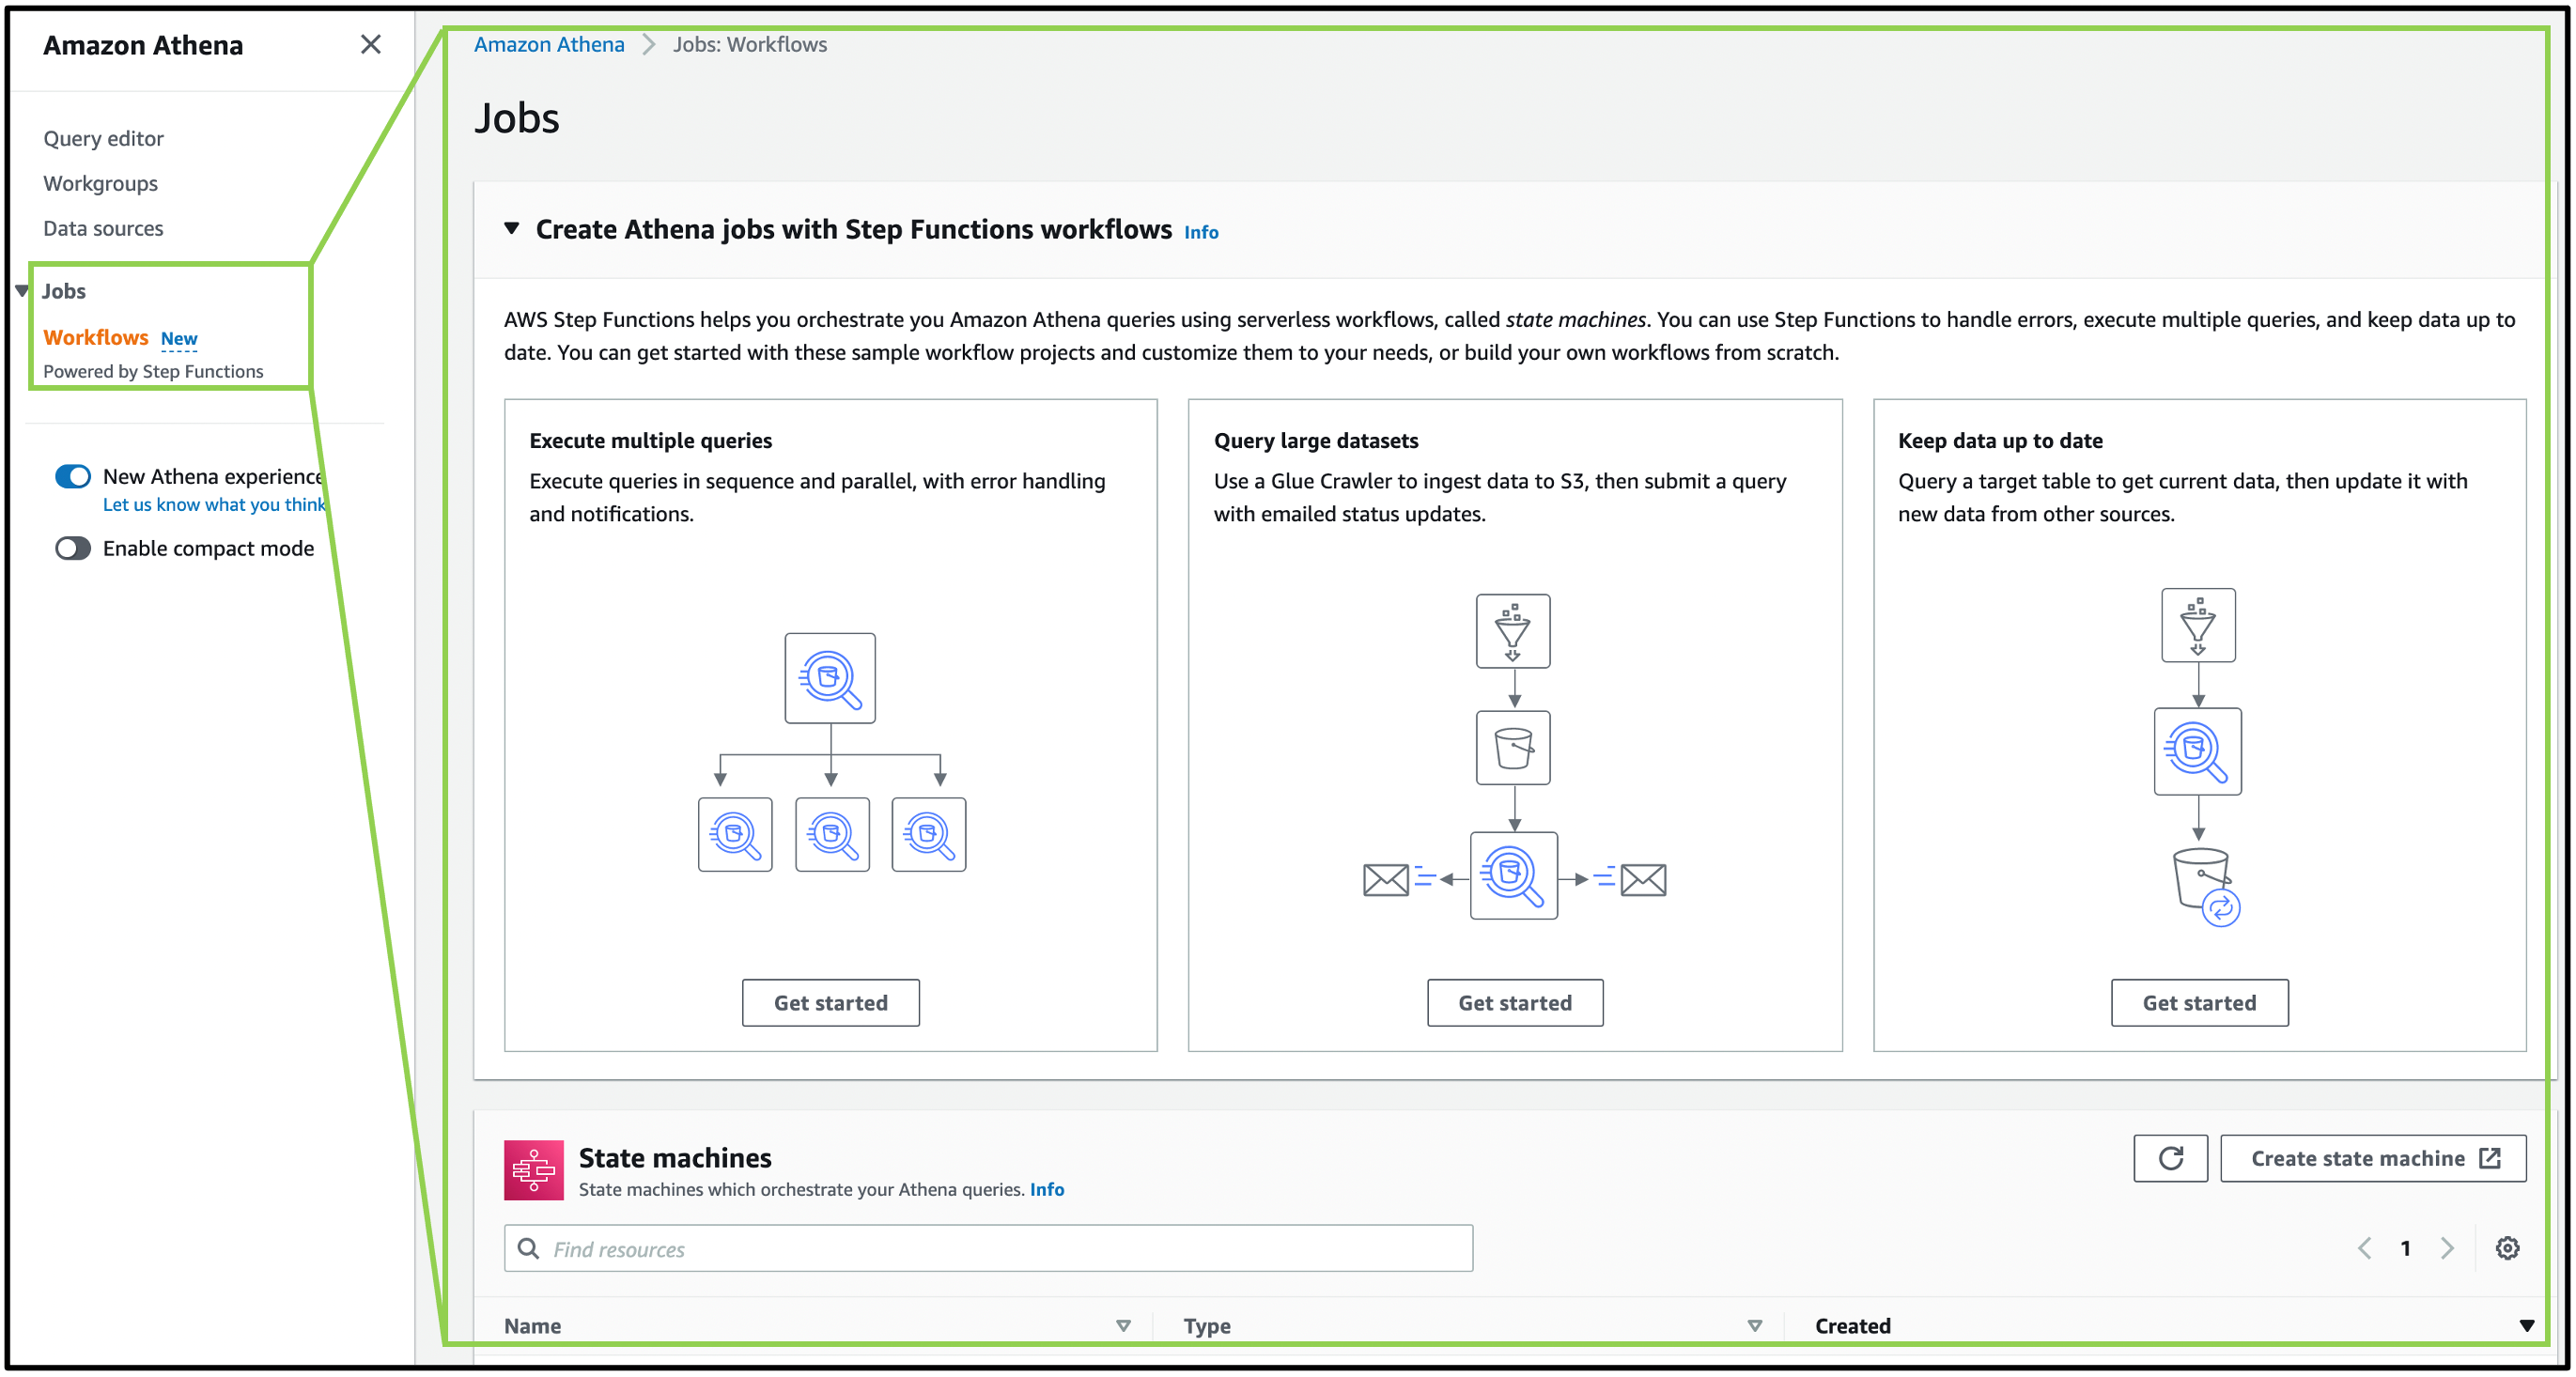Go to next page of state machines
The image size is (2576, 1377).
(2446, 1248)
